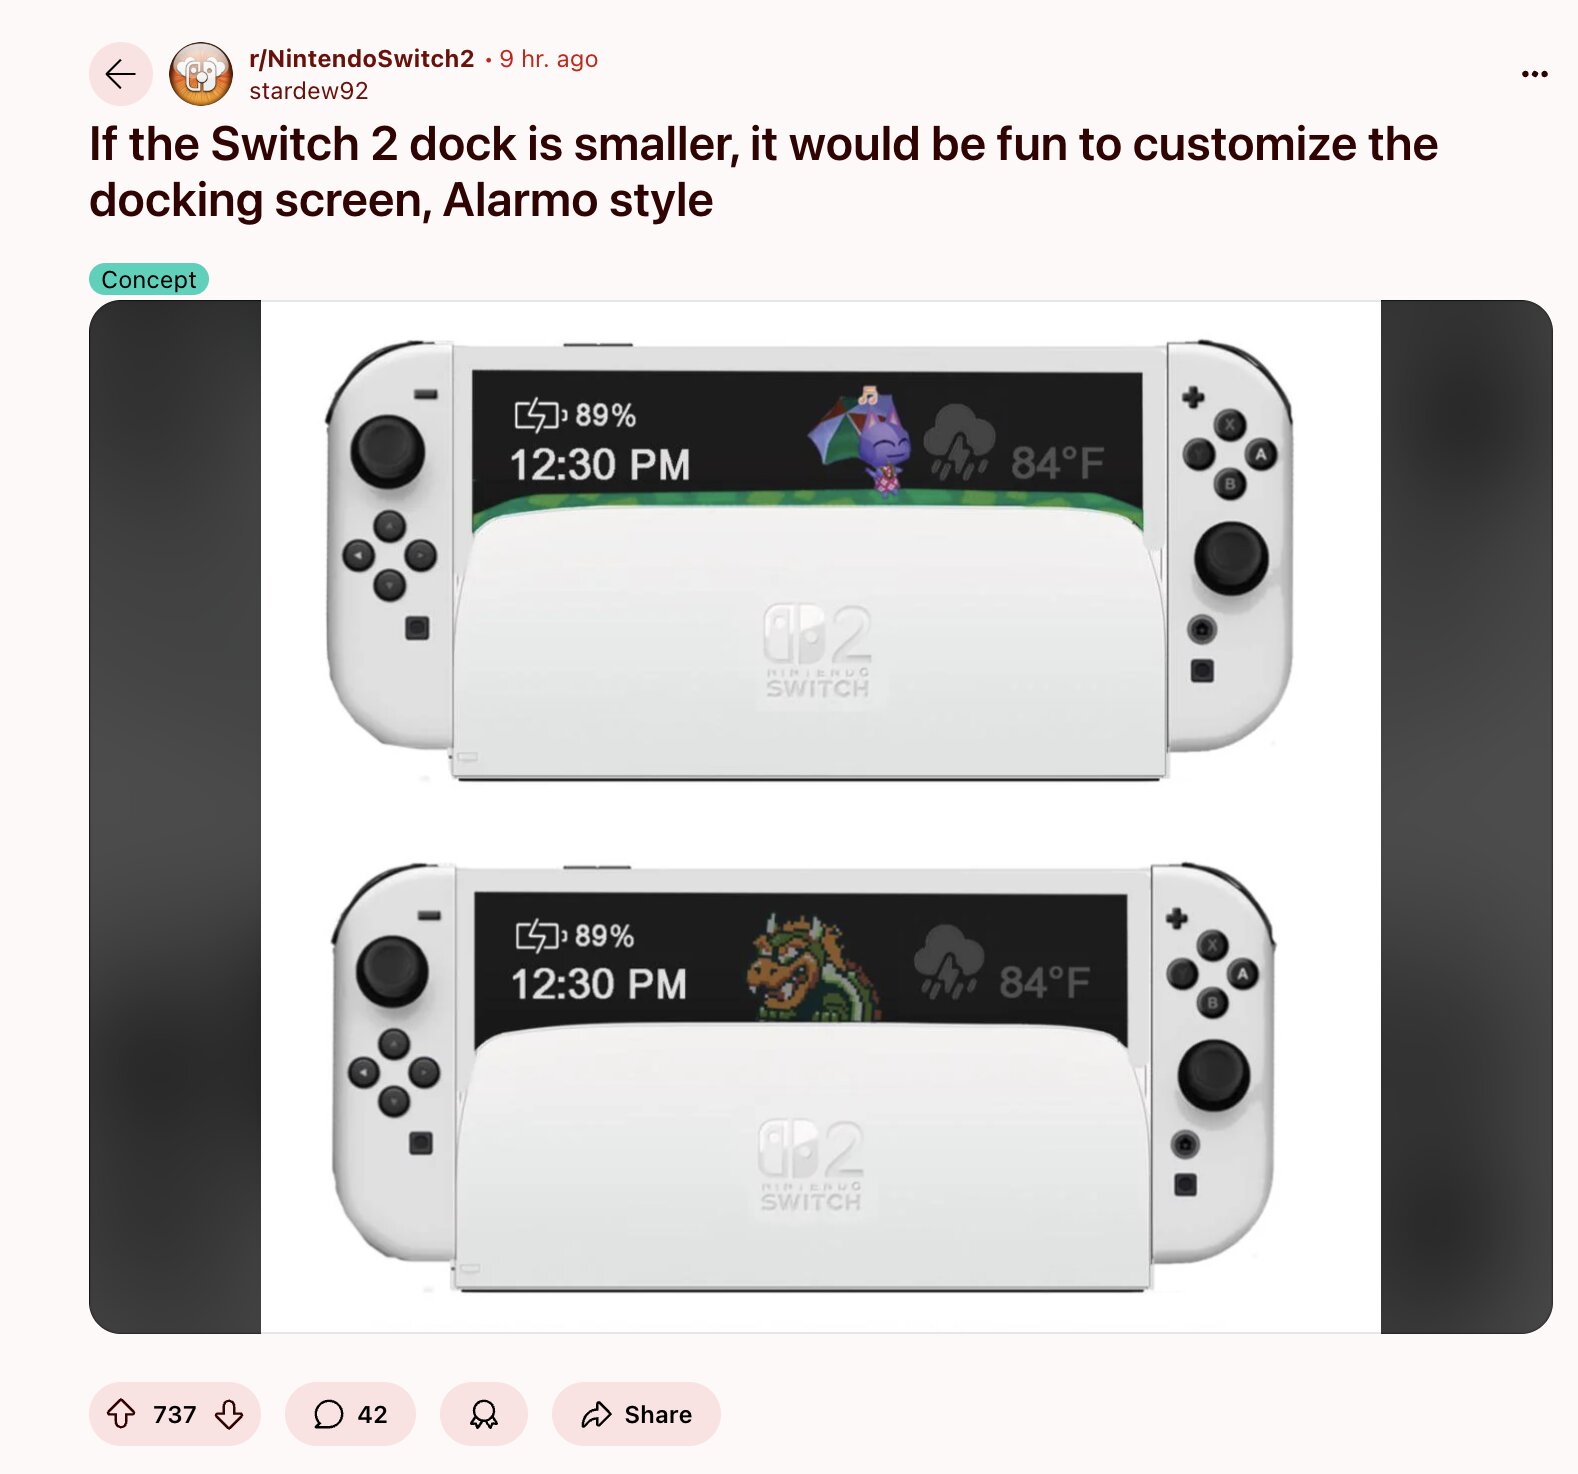This screenshot has height=1474, width=1578.
Task: Click the 737 vote score
Action: pyautogui.click(x=175, y=1414)
